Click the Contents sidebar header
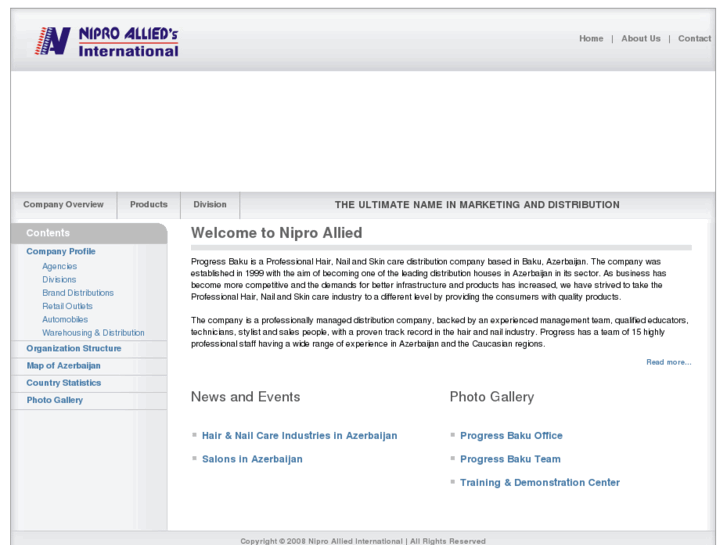Screen dimensions: 727x545 (89, 233)
